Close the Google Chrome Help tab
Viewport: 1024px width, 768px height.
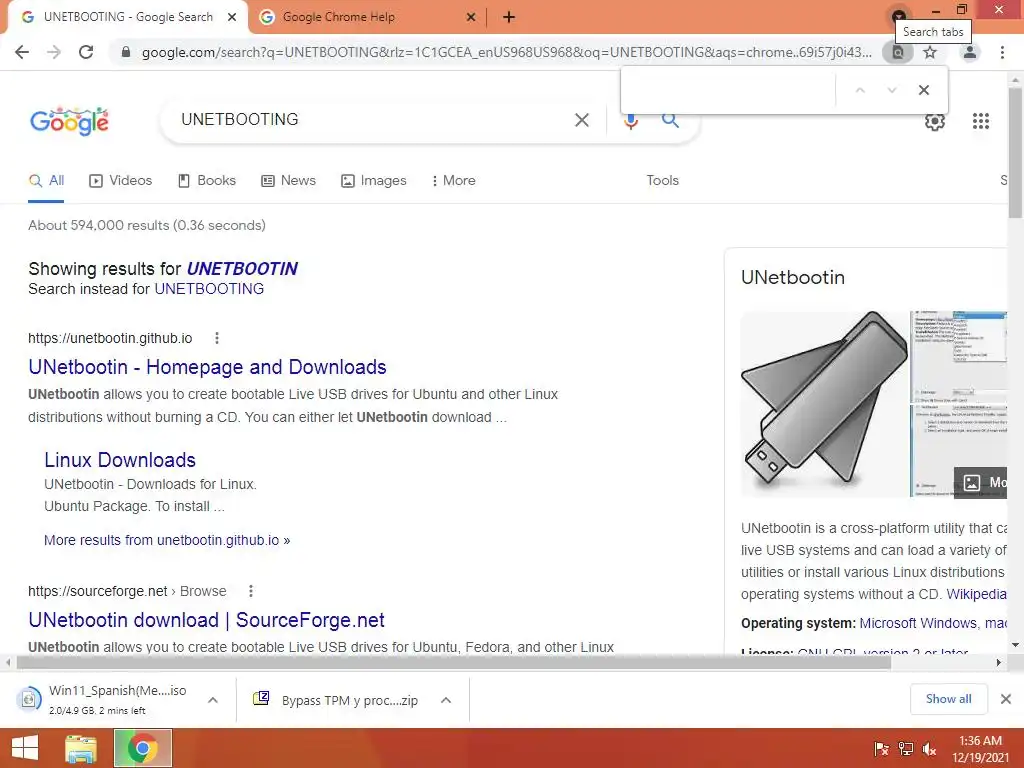471,17
